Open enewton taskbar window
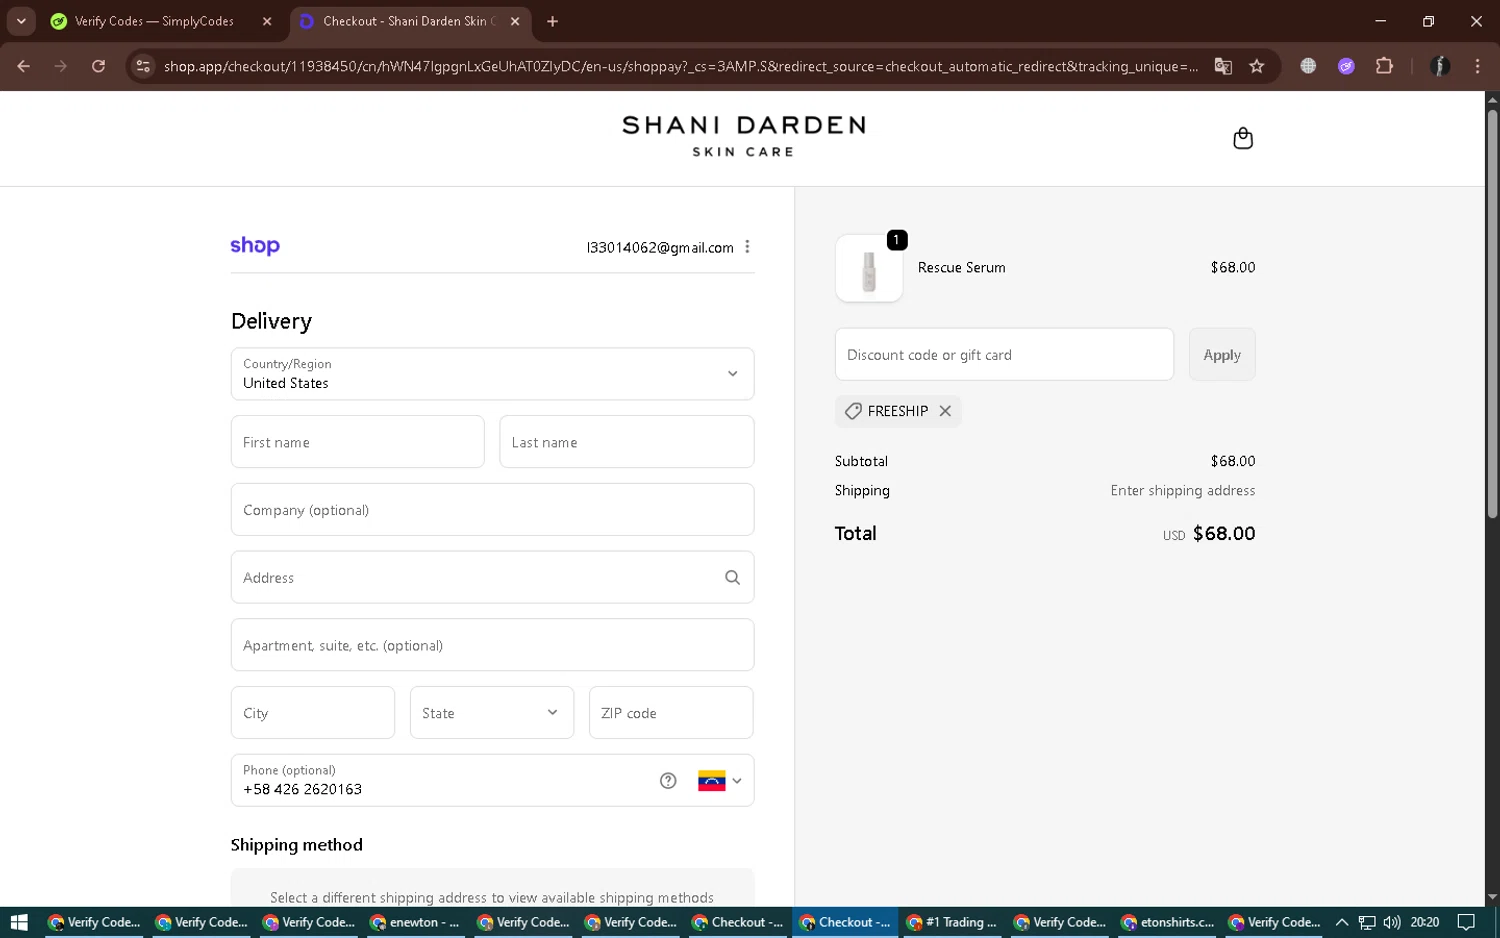Viewport: 1500px width, 938px height. pyautogui.click(x=415, y=923)
